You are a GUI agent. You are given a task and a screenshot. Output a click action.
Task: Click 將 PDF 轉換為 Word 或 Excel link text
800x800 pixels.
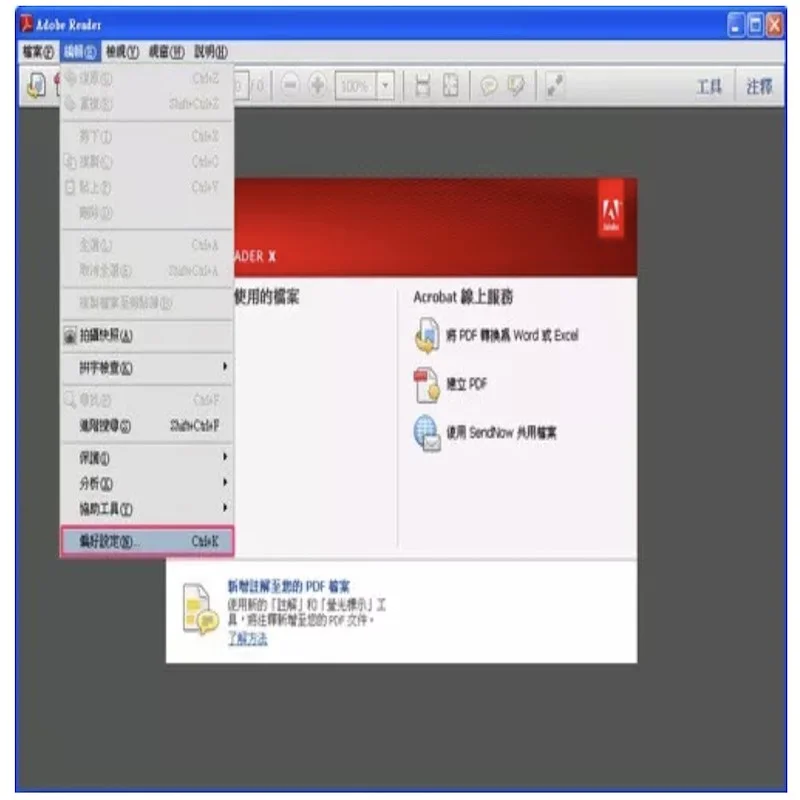(x=512, y=335)
